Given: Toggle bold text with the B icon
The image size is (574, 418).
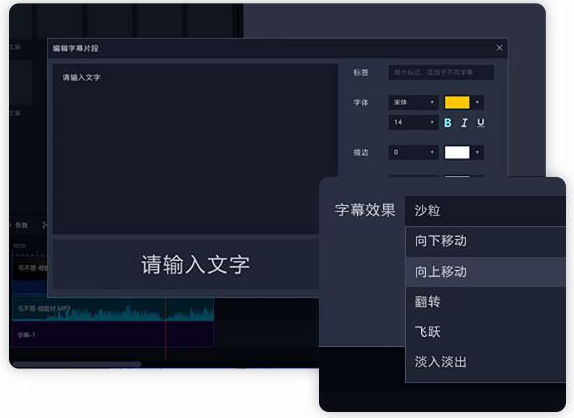Looking at the screenshot, I should 448,123.
